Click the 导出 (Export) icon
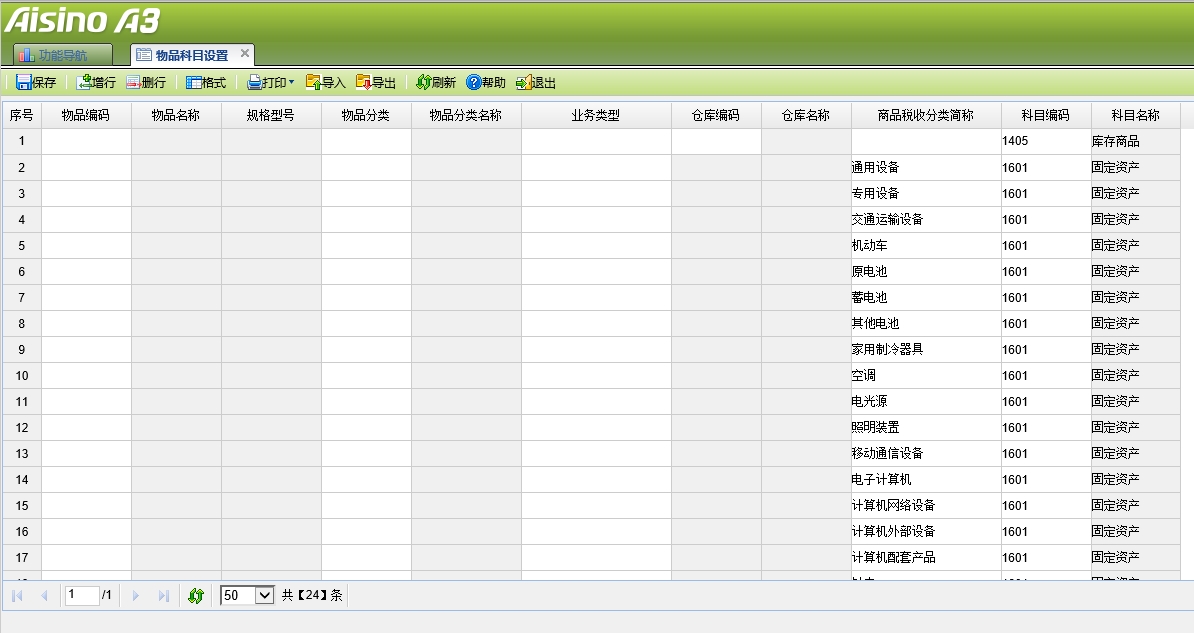 373,83
